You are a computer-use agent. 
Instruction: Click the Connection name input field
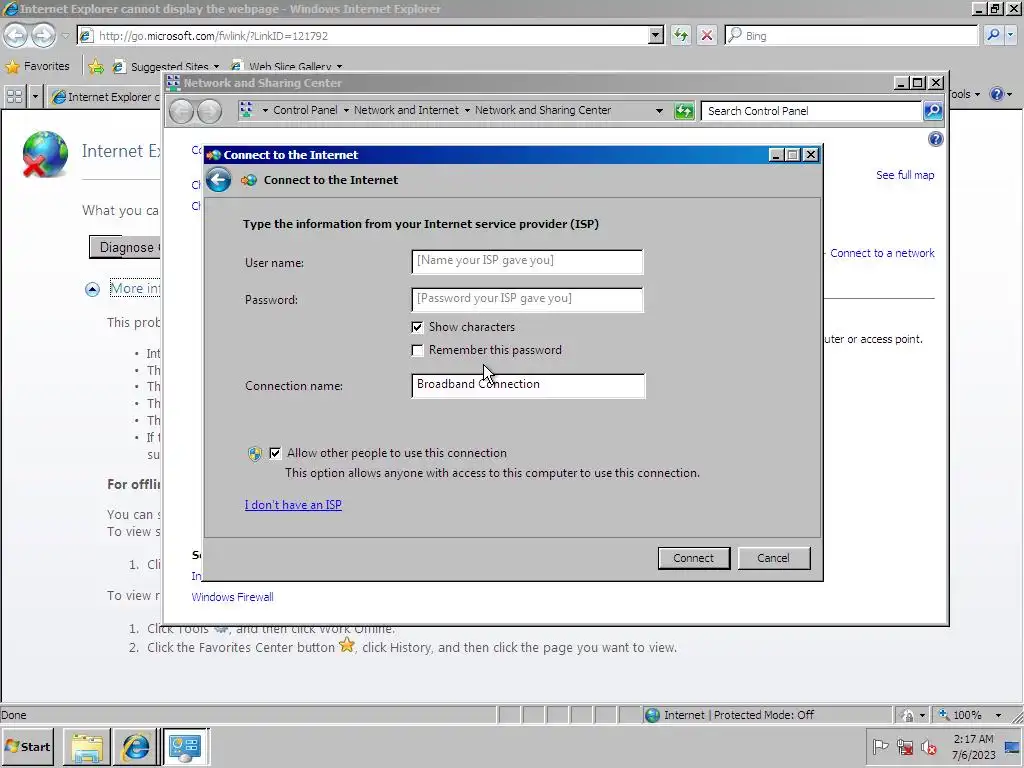pos(528,385)
